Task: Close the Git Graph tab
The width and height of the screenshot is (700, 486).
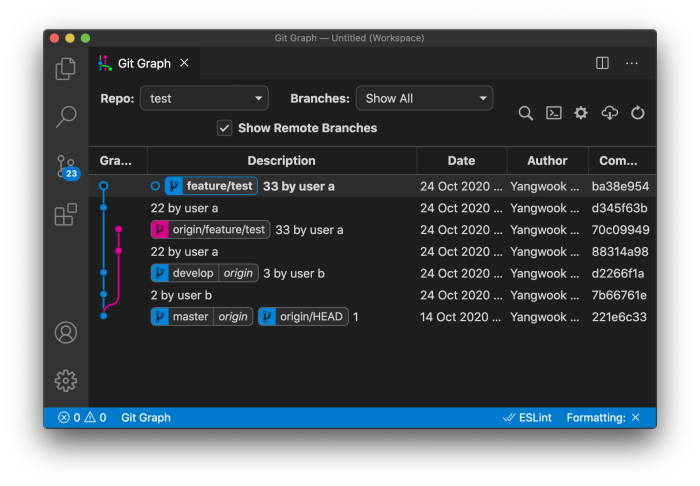Action: (x=184, y=63)
